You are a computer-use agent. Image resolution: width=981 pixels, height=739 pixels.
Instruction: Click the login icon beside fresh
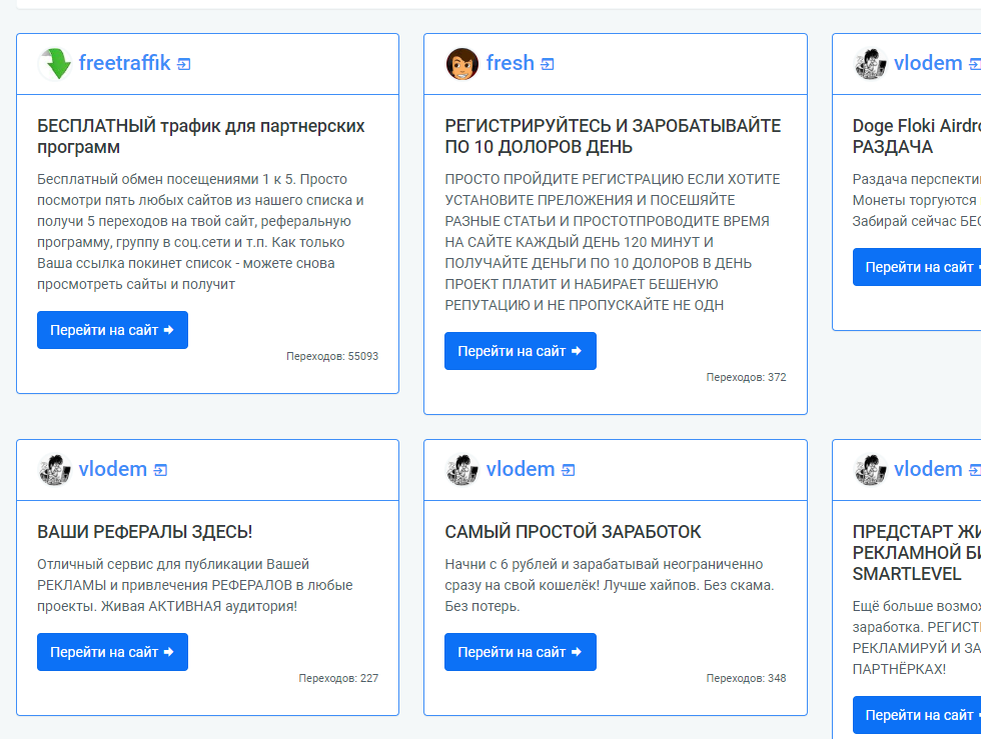click(547, 64)
